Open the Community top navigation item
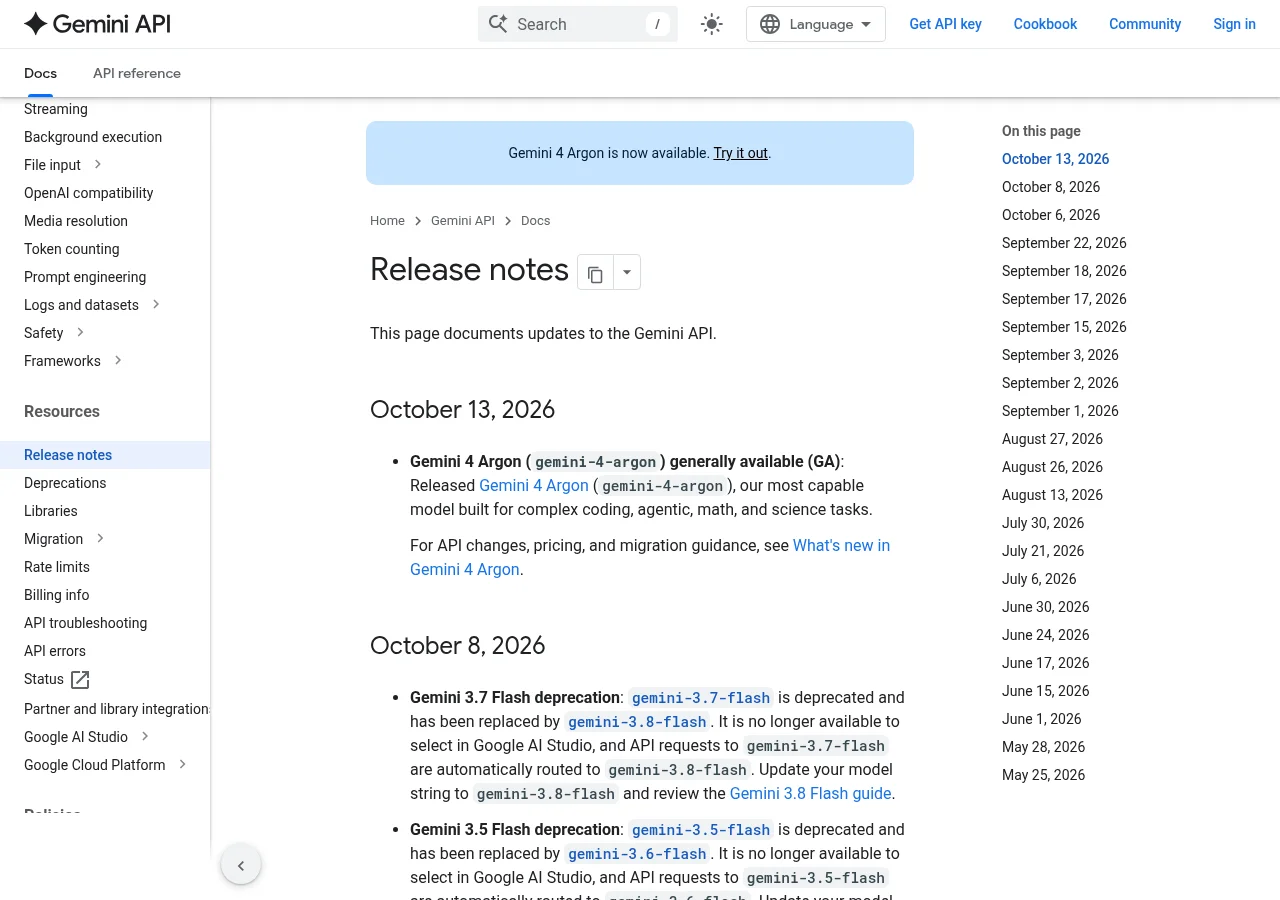Image resolution: width=1280 pixels, height=900 pixels. (x=1145, y=24)
